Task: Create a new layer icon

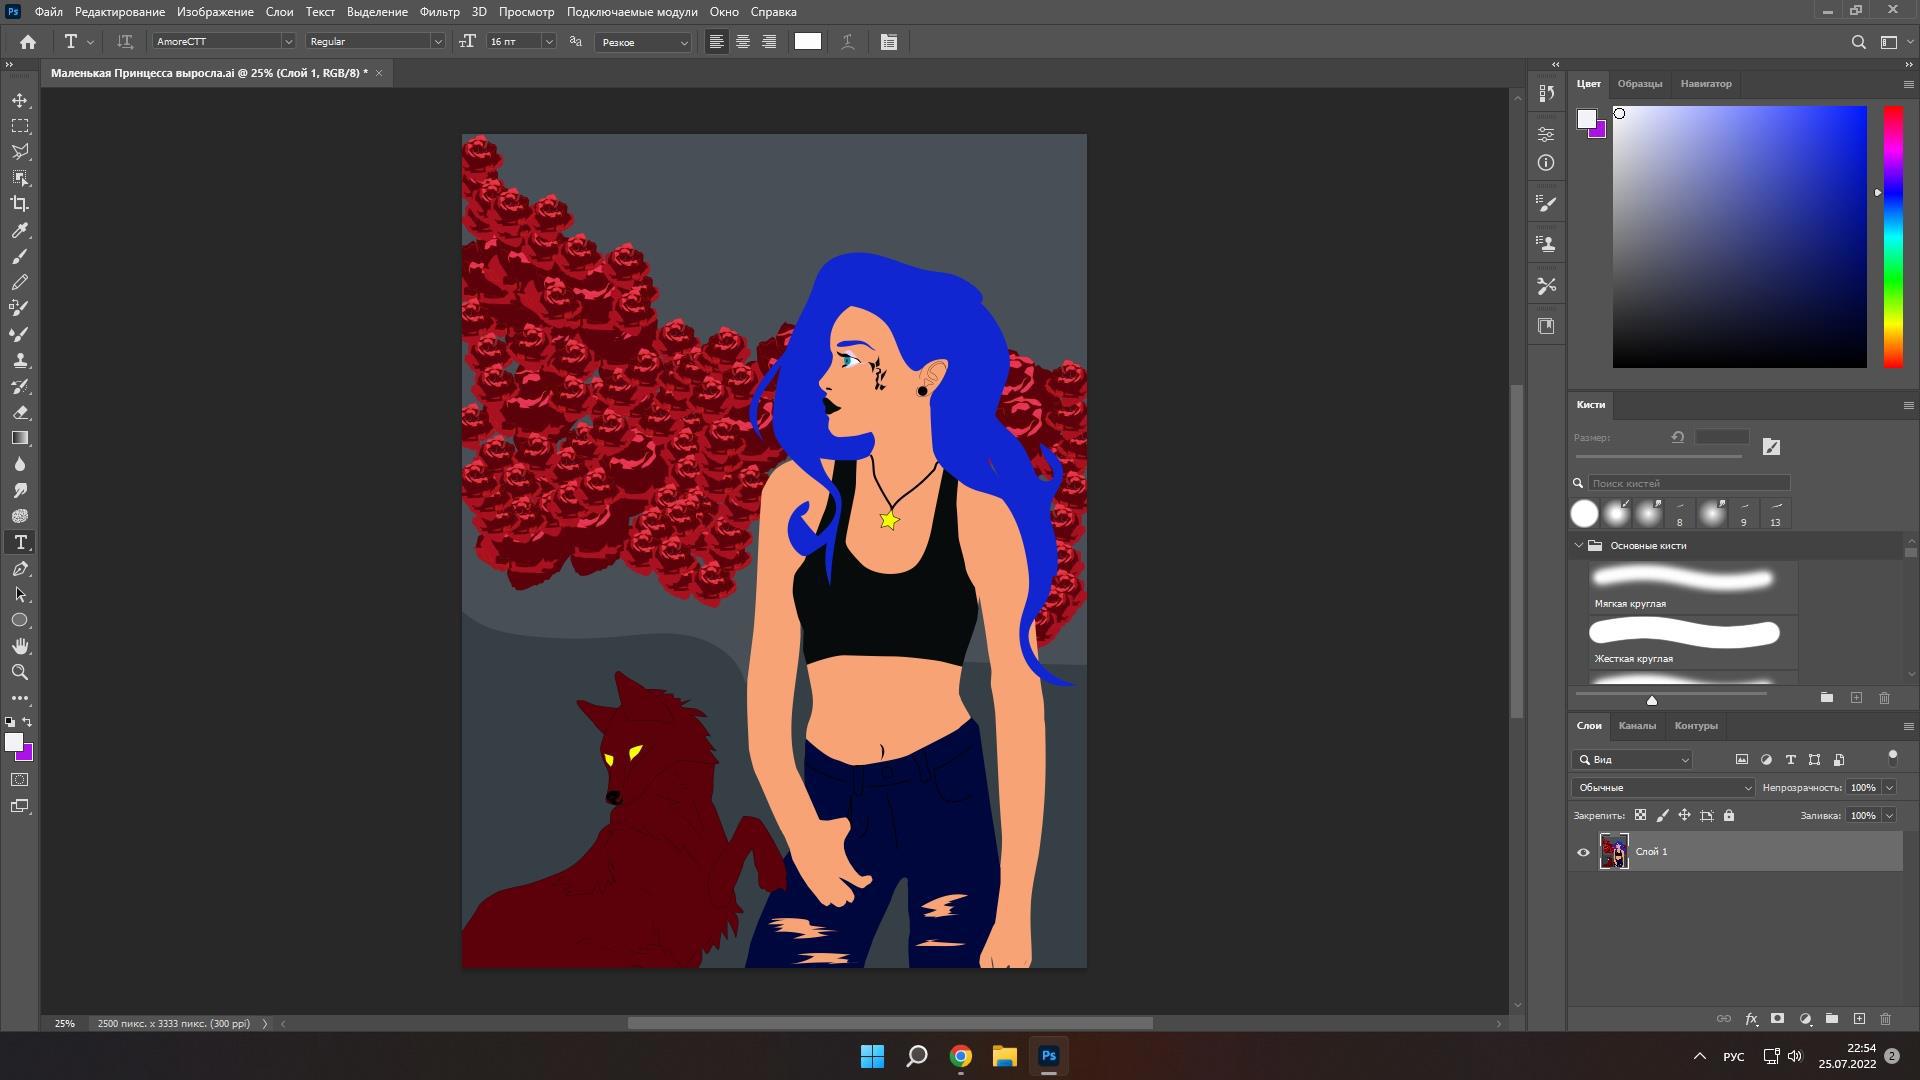Action: point(1859,1019)
